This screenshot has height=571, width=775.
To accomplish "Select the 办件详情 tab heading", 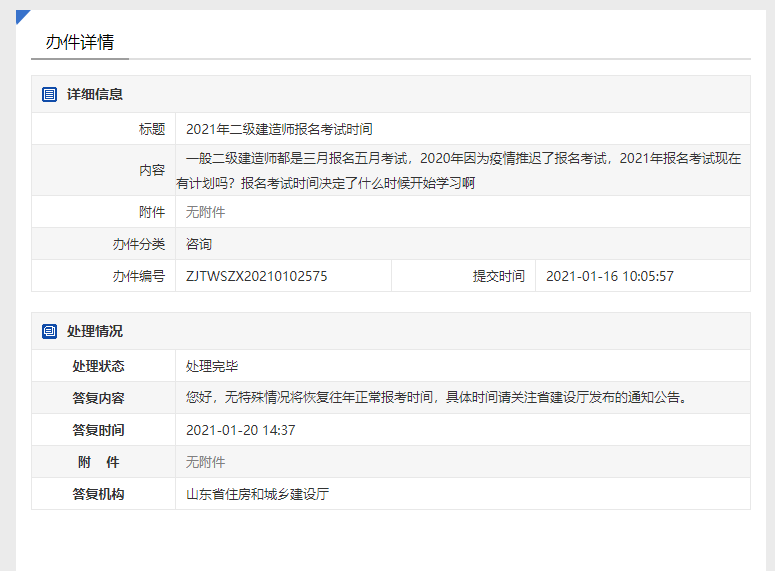I will click(x=80, y=42).
